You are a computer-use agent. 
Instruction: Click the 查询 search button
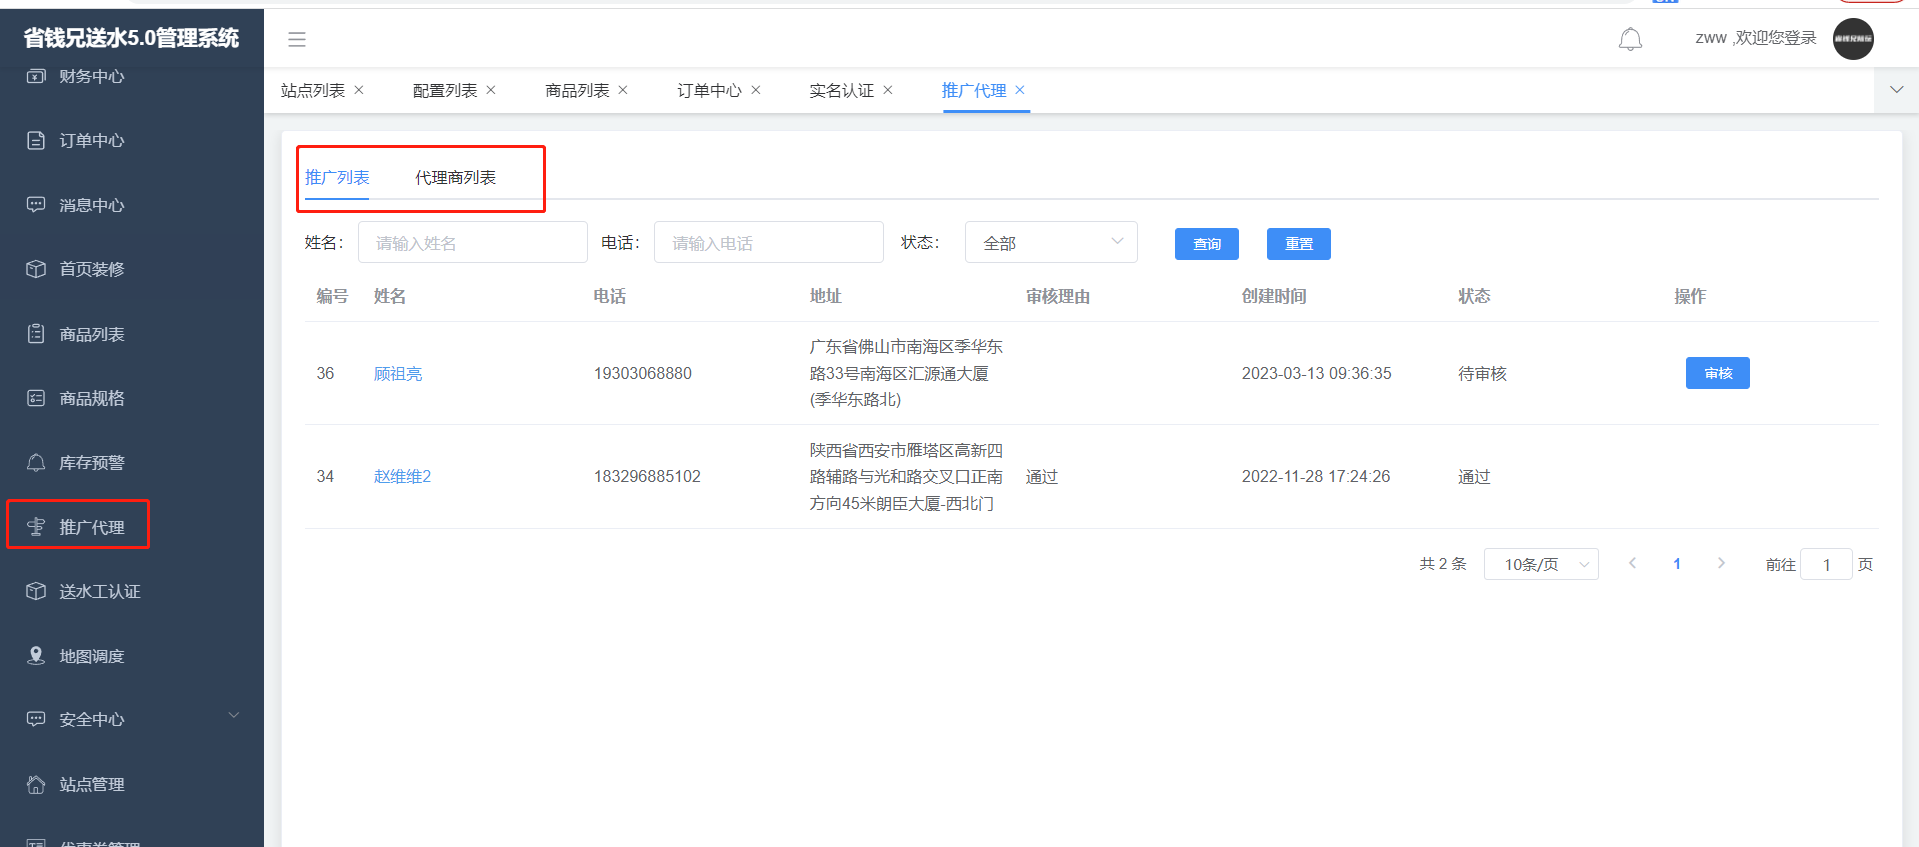tap(1206, 244)
